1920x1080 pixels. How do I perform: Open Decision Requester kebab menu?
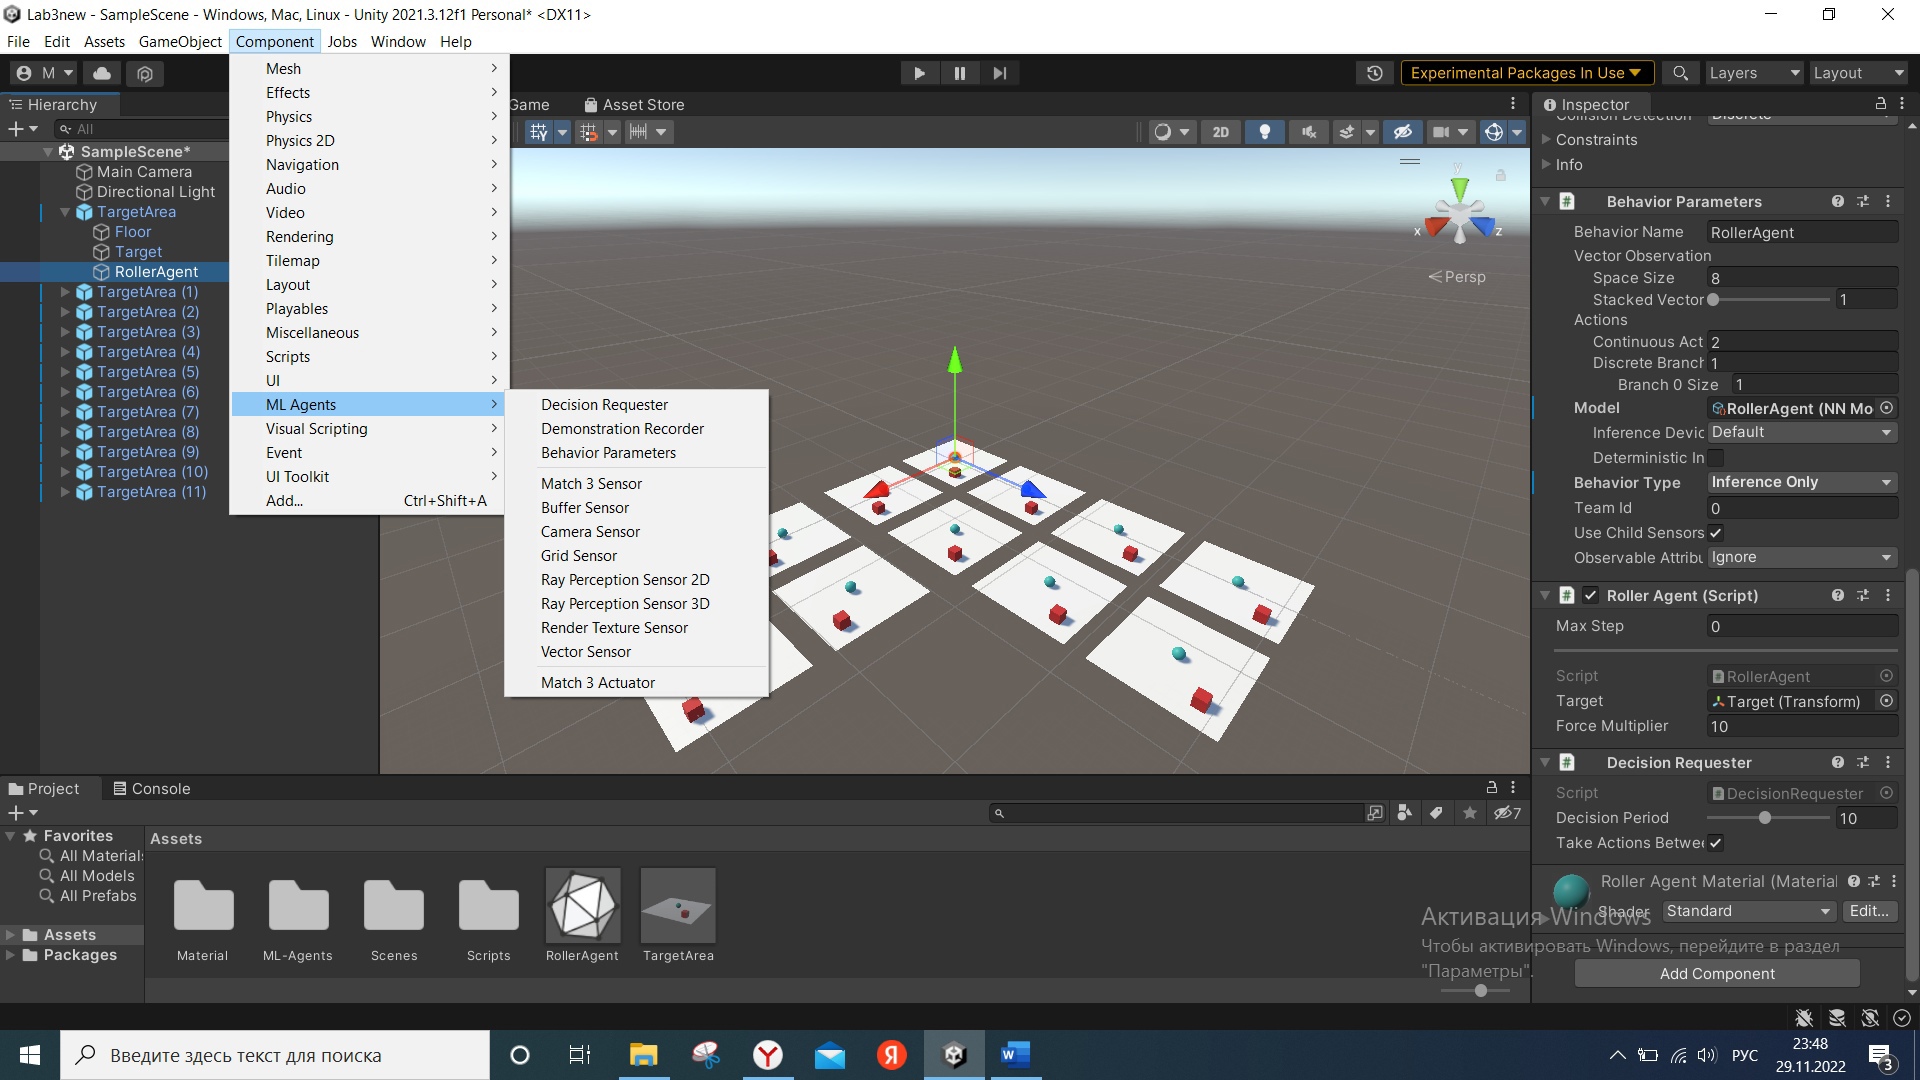tap(1888, 762)
